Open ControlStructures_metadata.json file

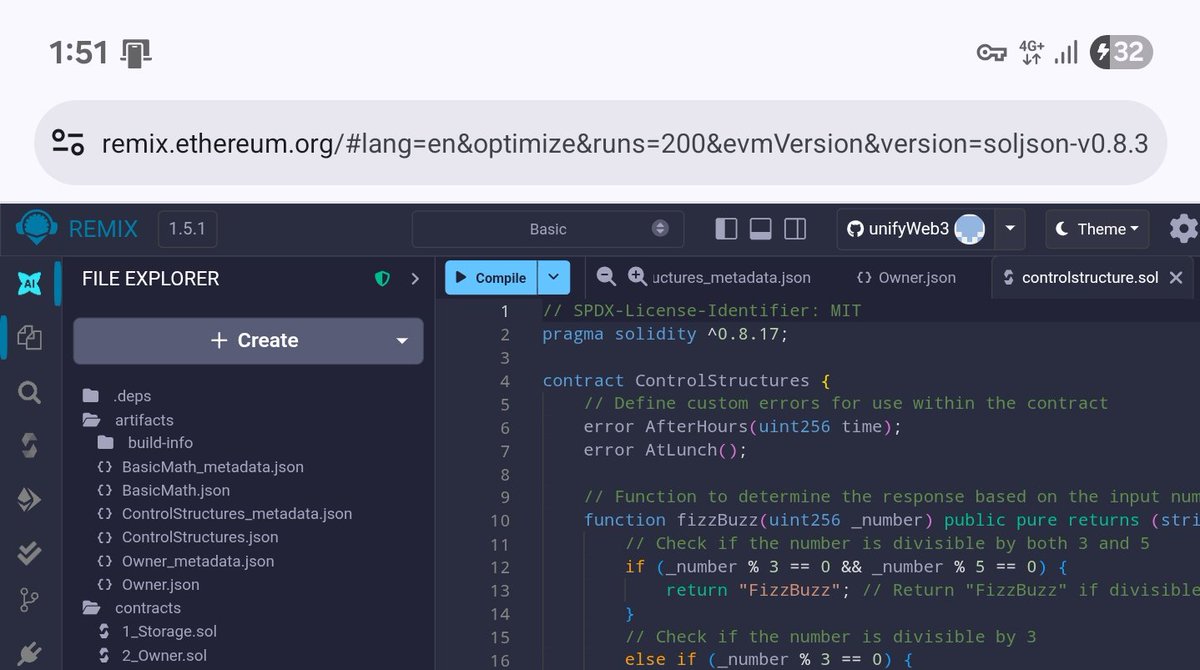click(236, 514)
